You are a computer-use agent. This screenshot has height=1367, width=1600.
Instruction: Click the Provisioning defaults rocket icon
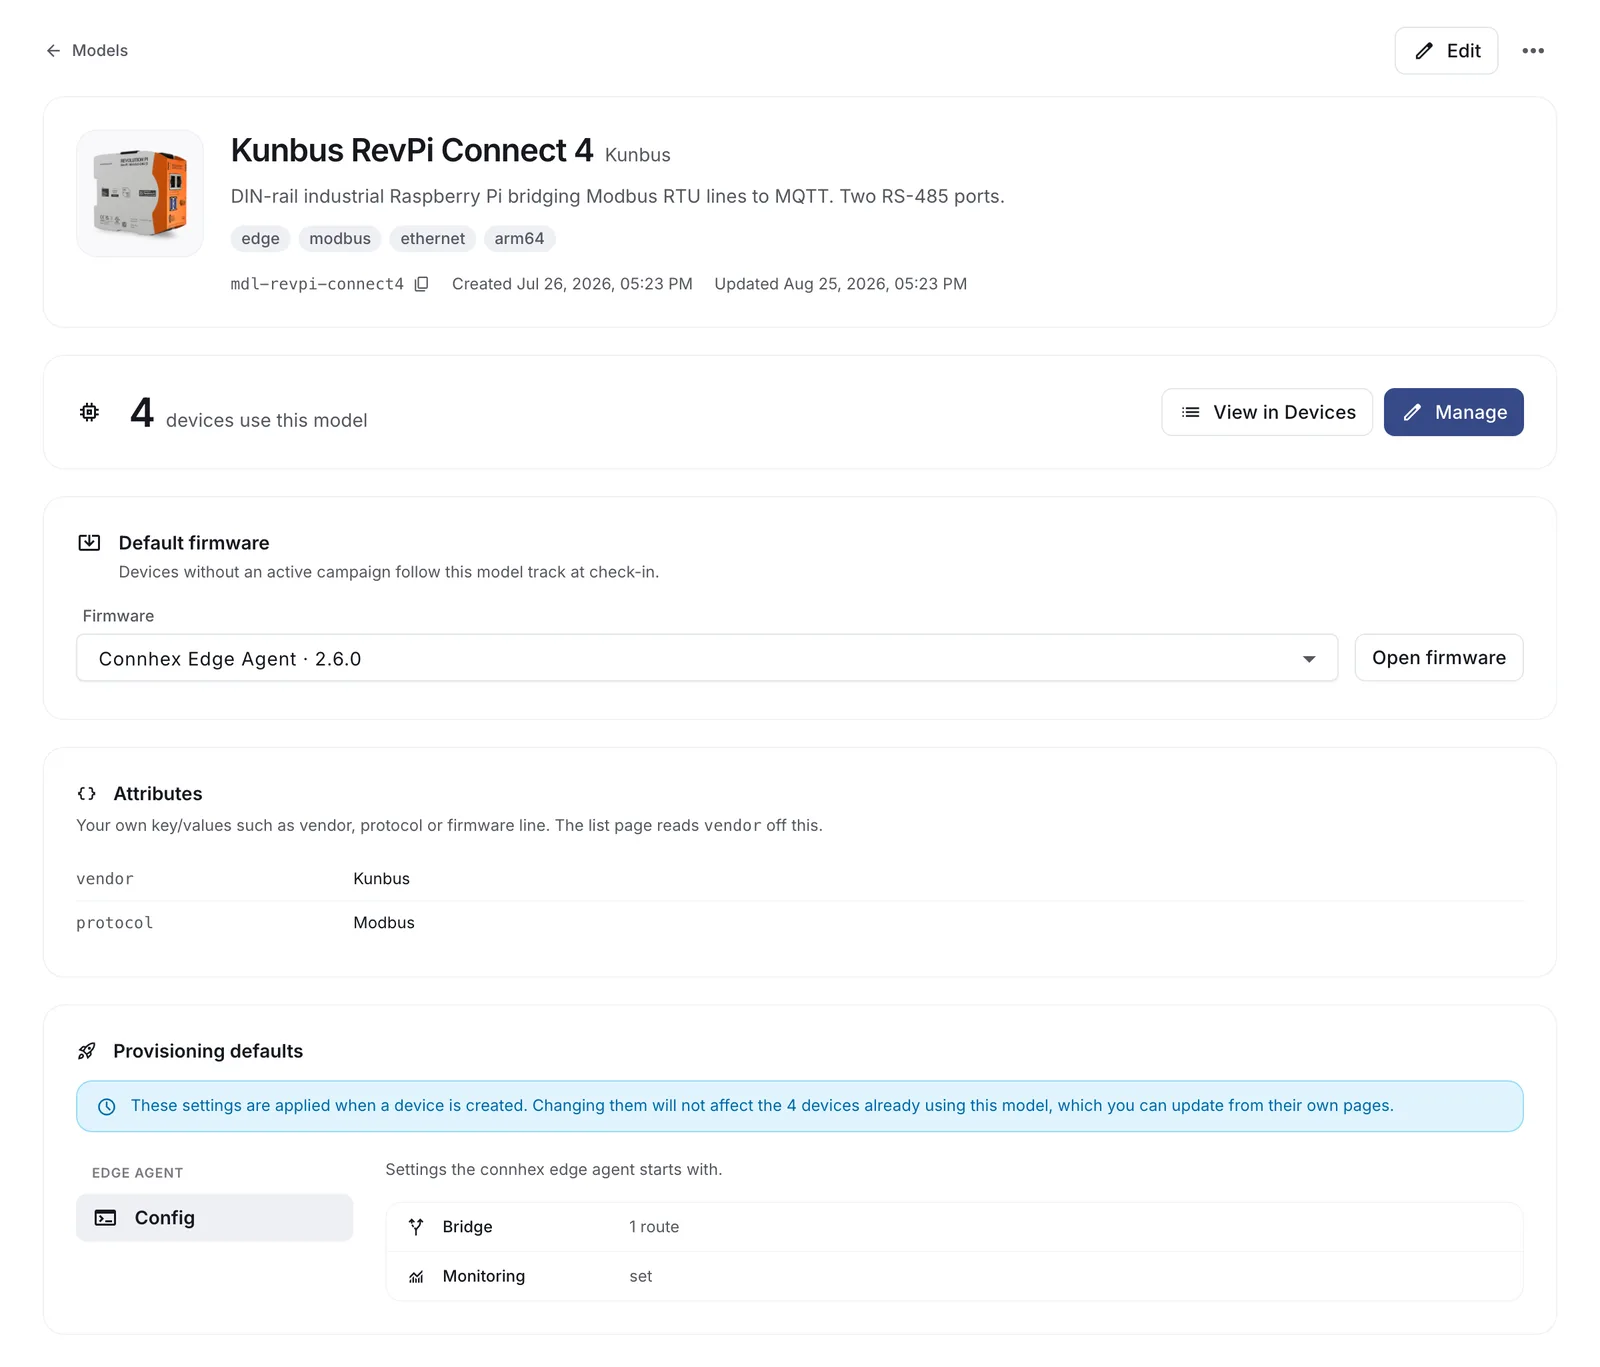coord(87,1051)
